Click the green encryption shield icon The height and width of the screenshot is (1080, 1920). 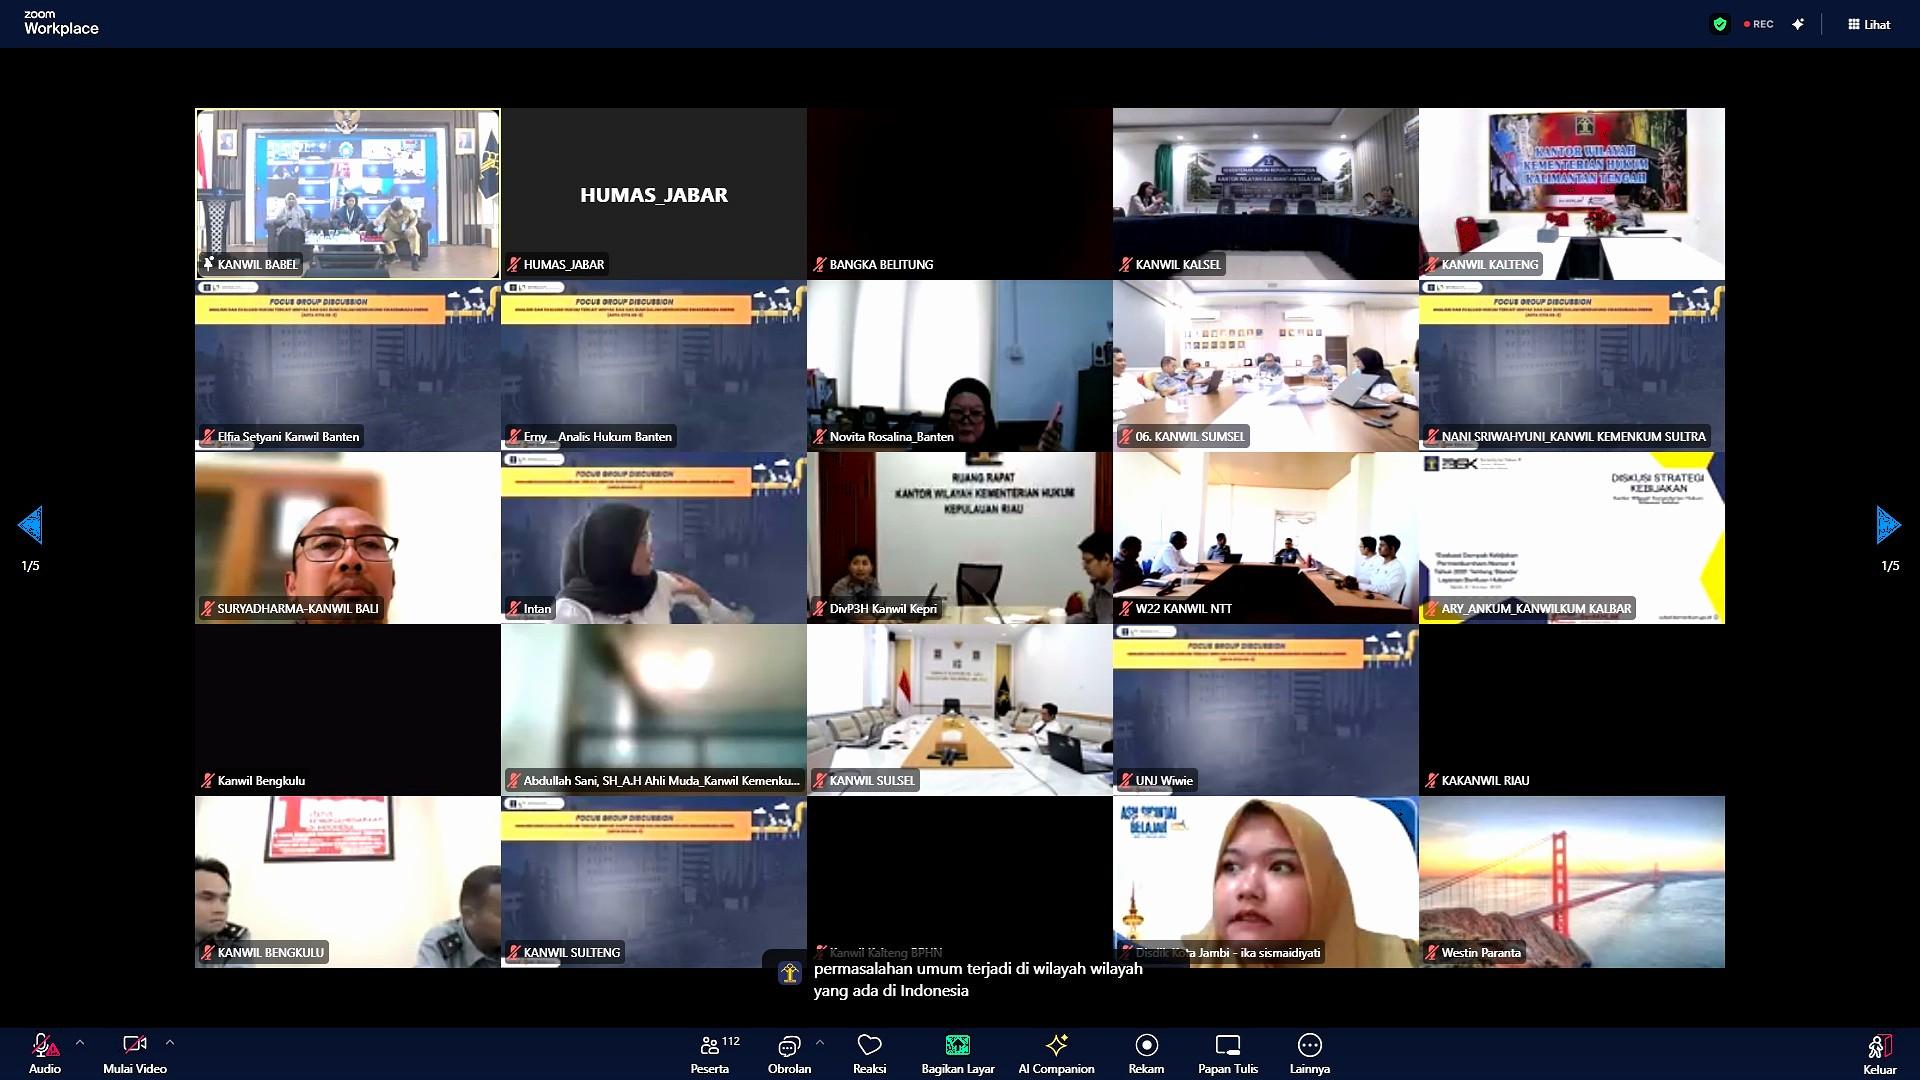pyautogui.click(x=1719, y=24)
